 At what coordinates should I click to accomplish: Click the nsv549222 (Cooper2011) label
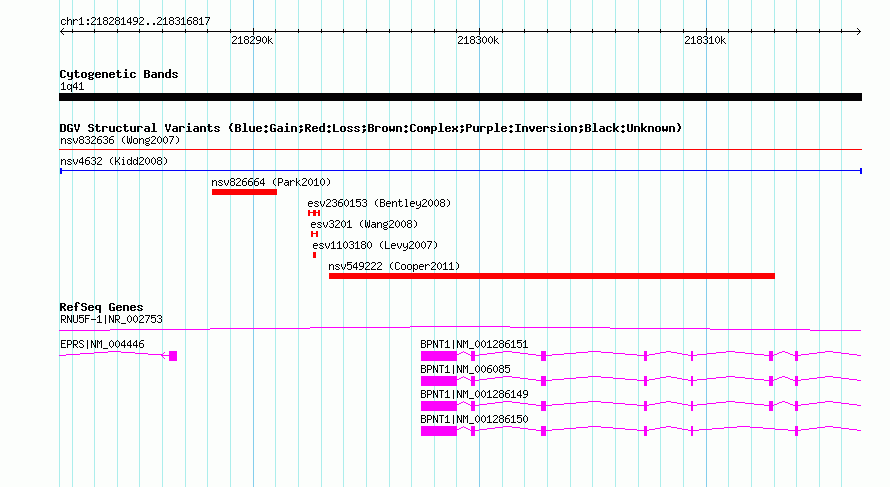[x=394, y=266]
